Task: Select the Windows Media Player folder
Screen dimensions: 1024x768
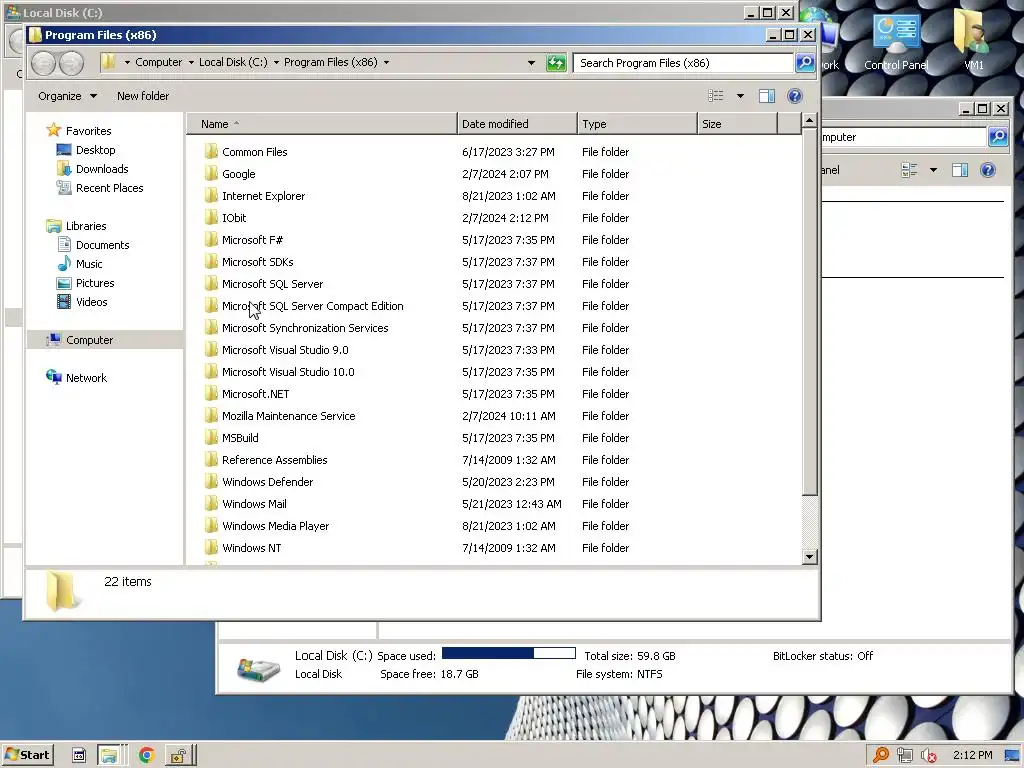Action: (x=275, y=526)
